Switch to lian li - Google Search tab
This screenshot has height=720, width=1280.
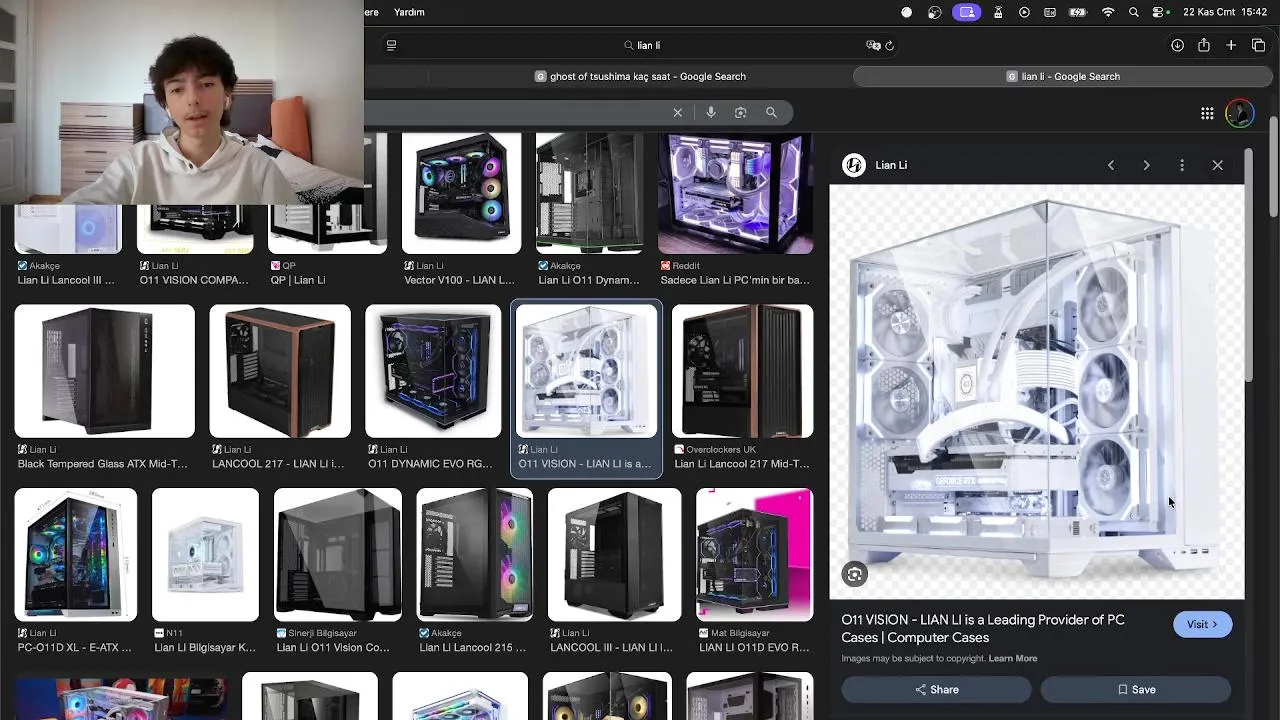[1063, 76]
